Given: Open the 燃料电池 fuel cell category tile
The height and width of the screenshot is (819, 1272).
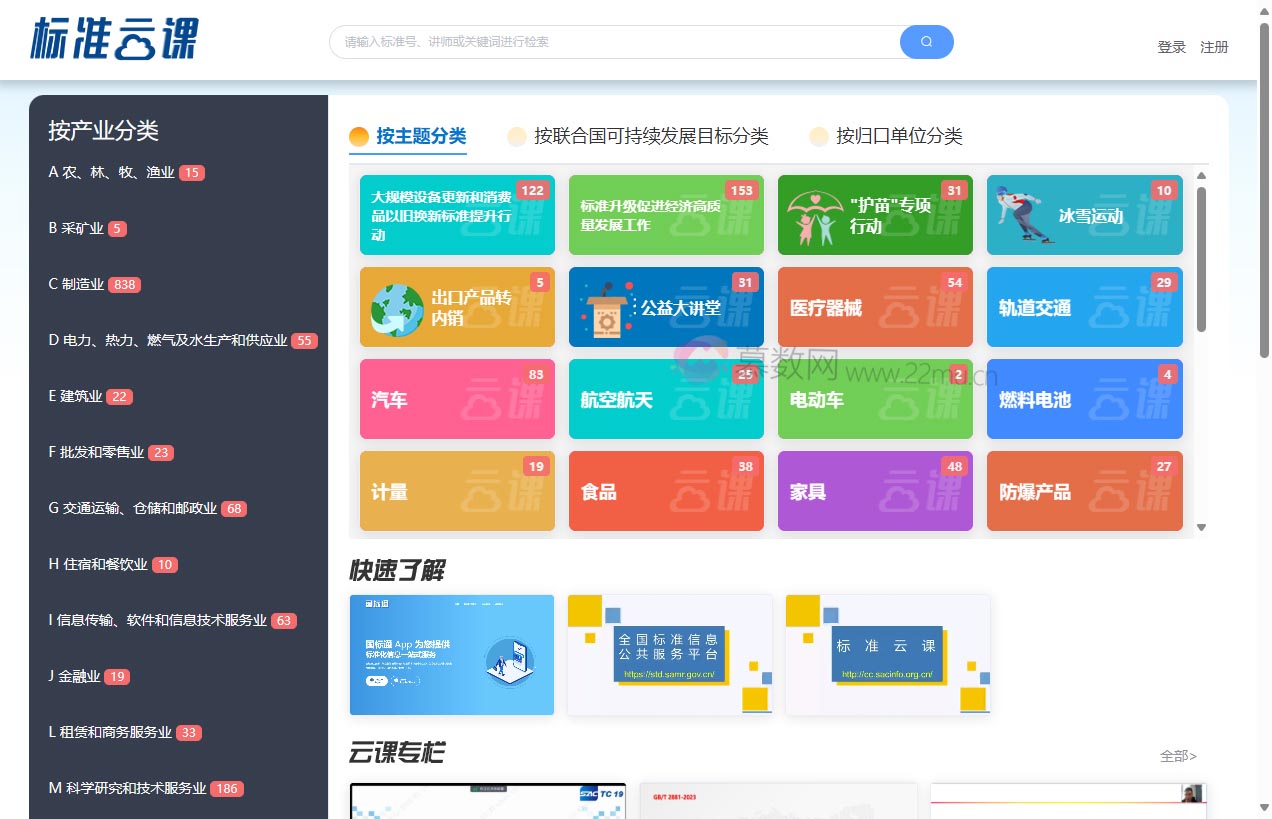Looking at the screenshot, I should coord(1084,399).
